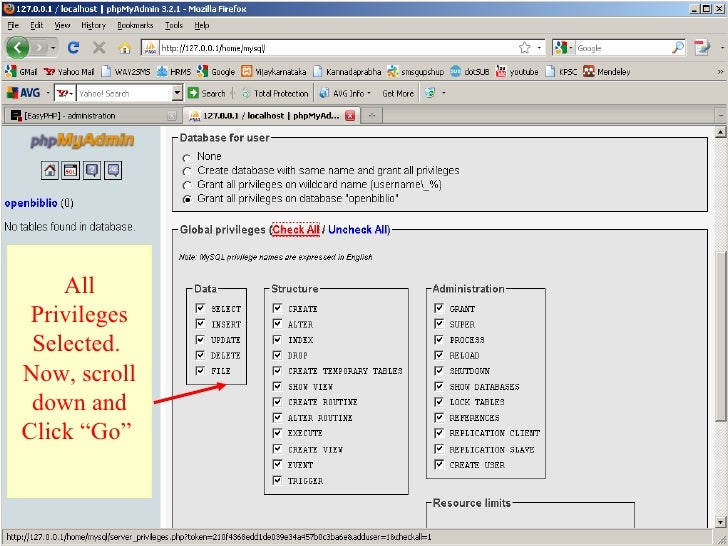Viewport: 728px width, 546px height.
Task: Open the File menu
Action: pyautogui.click(x=13, y=25)
